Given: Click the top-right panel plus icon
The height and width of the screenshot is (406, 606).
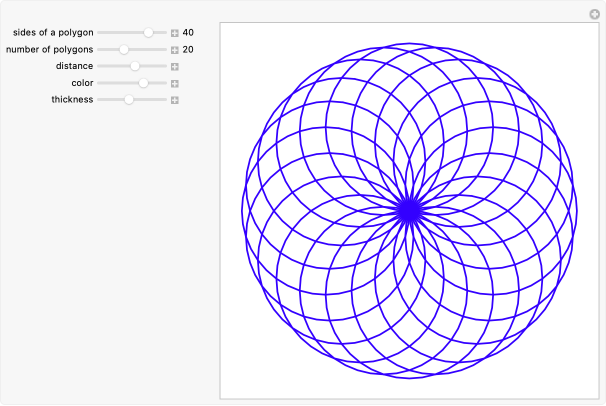Looking at the screenshot, I should point(595,14).
